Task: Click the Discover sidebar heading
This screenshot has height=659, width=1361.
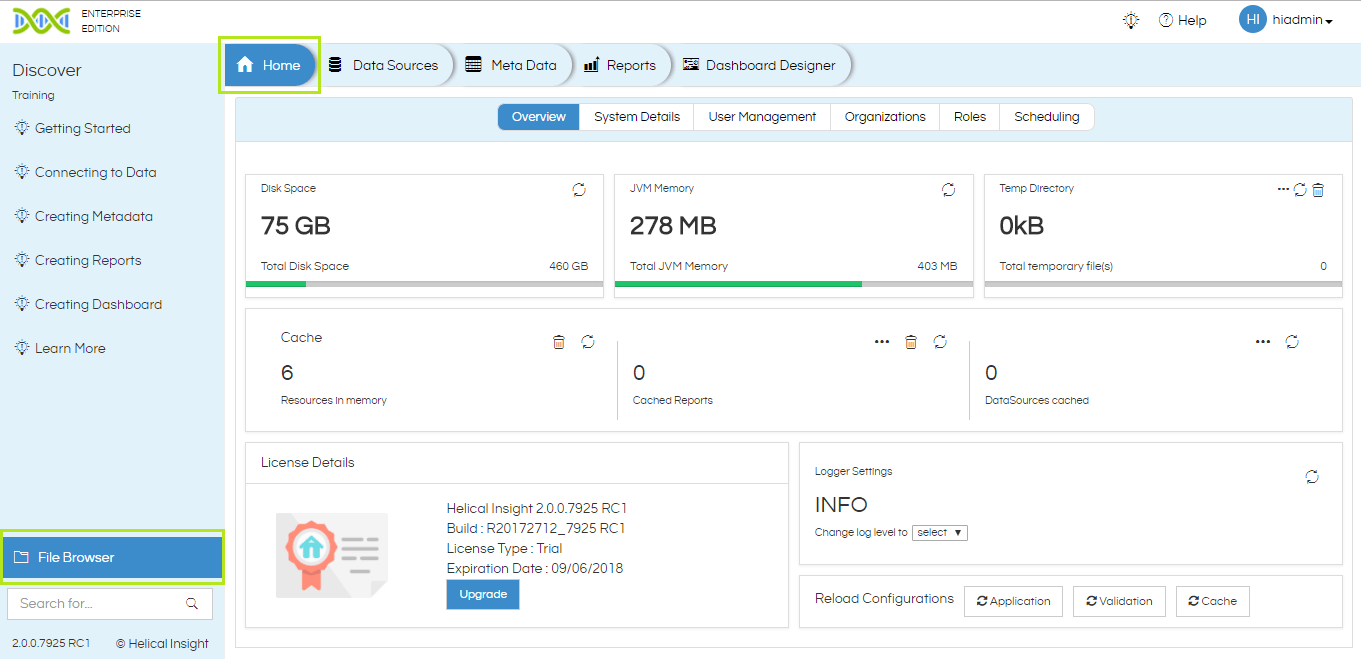Action: (47, 70)
